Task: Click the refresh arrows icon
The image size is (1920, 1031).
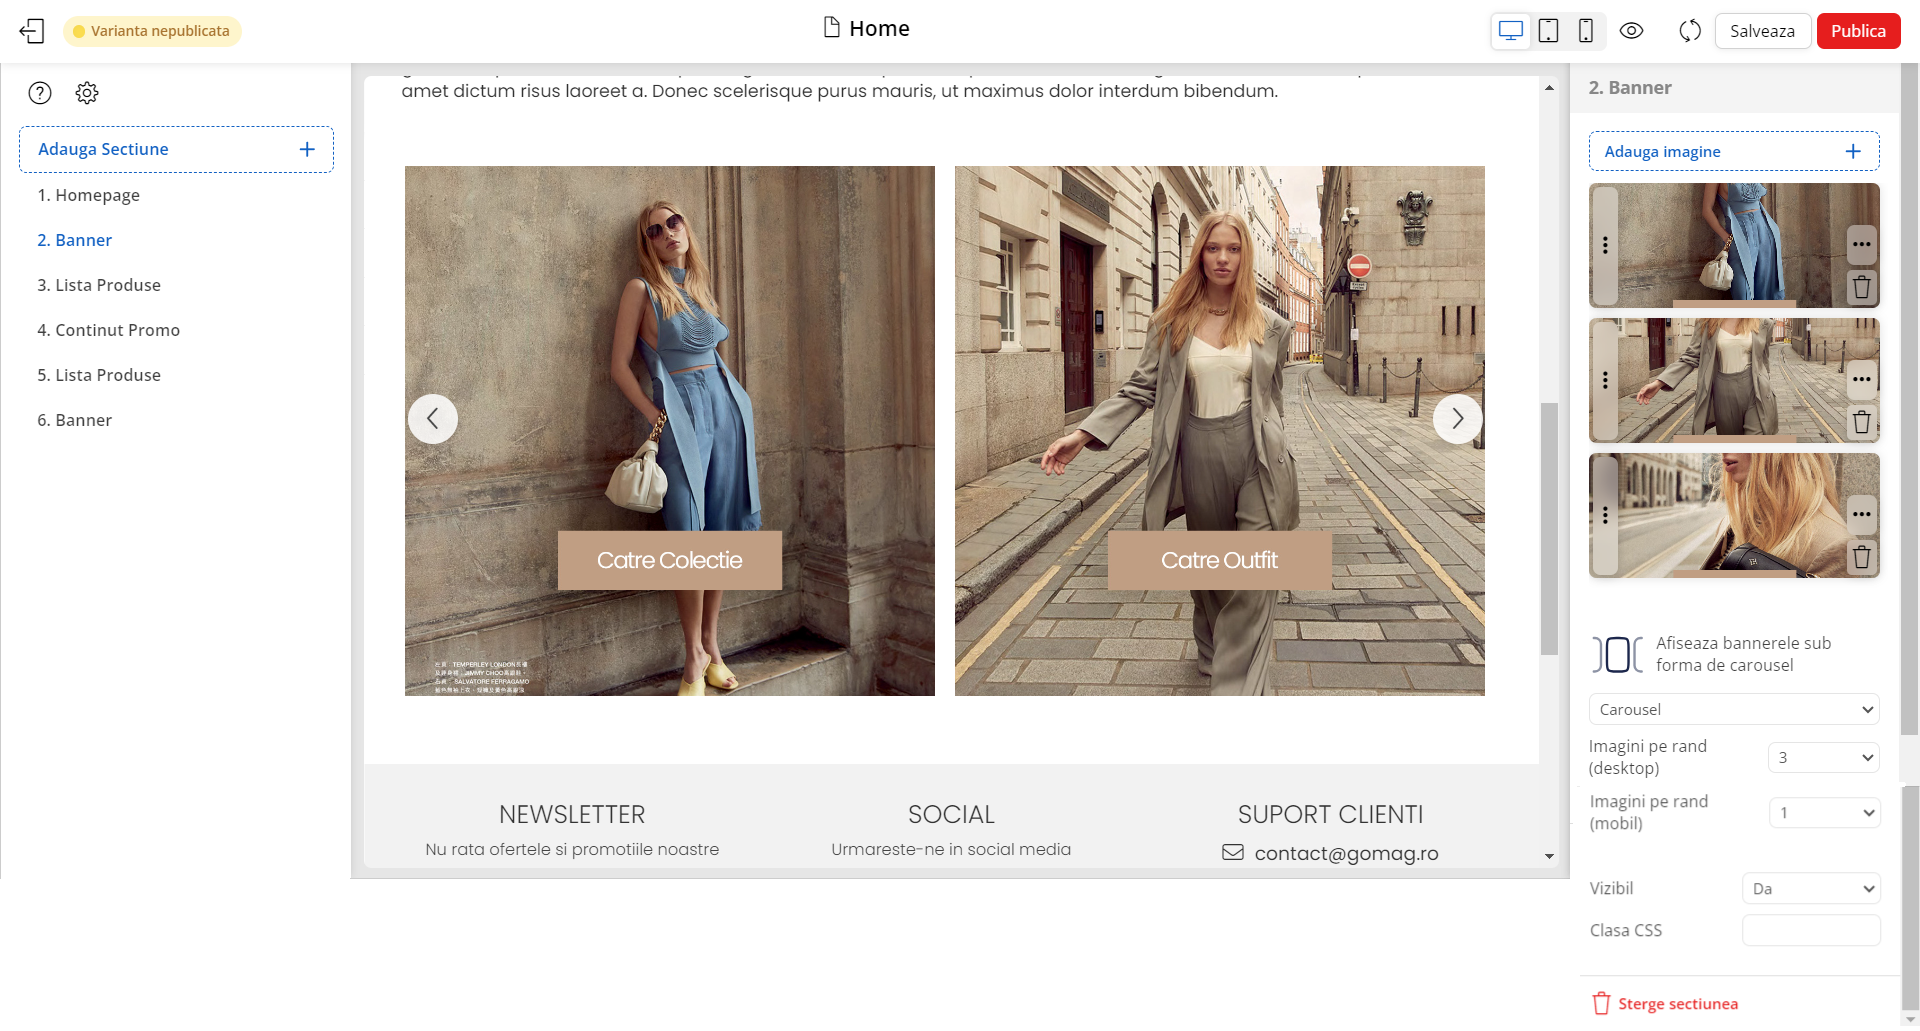Action: [1689, 31]
